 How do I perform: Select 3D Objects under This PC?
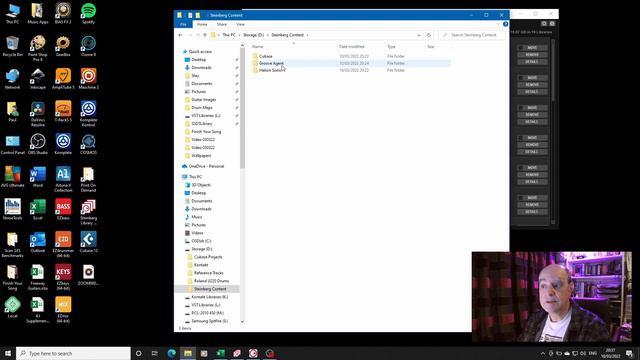[x=201, y=185]
